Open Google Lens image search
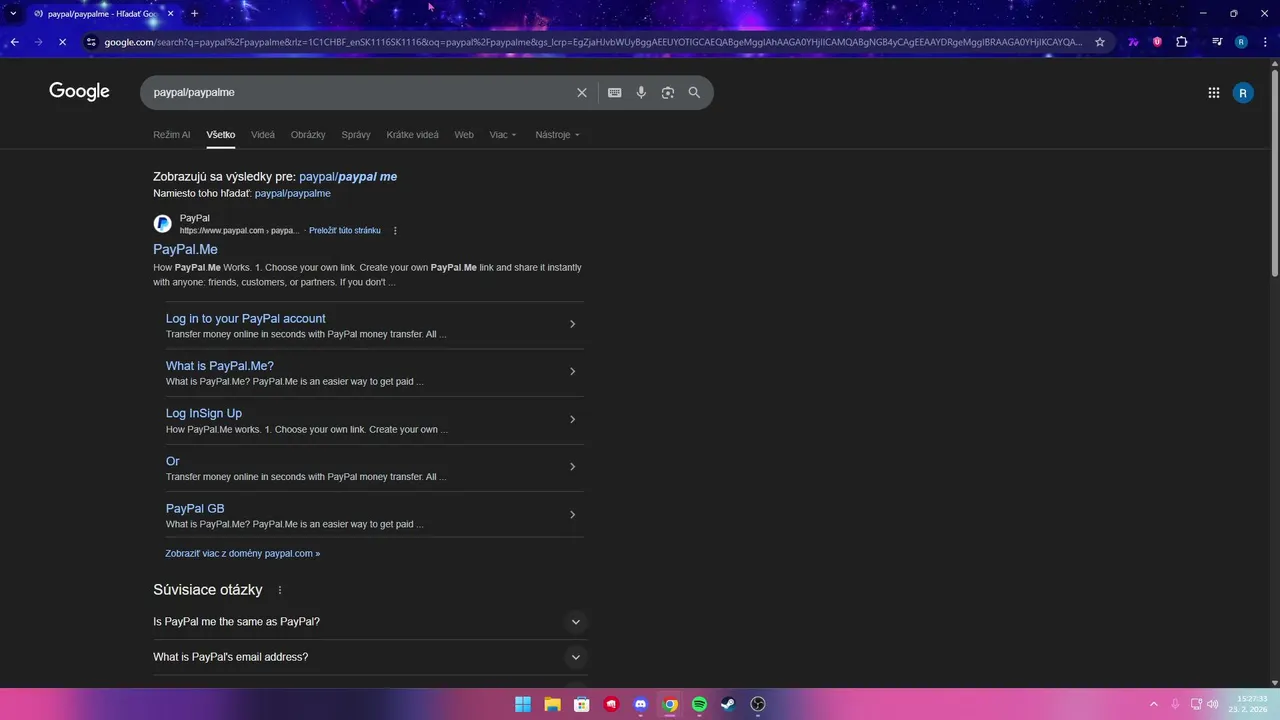1280x720 pixels. coord(668,92)
